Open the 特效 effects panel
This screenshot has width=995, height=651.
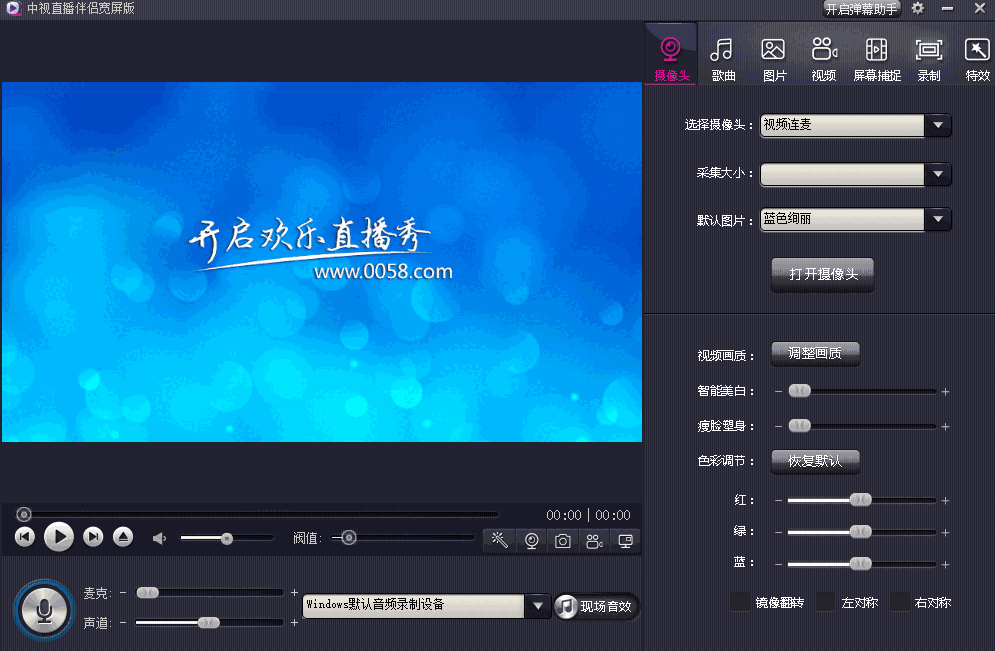coord(977,55)
